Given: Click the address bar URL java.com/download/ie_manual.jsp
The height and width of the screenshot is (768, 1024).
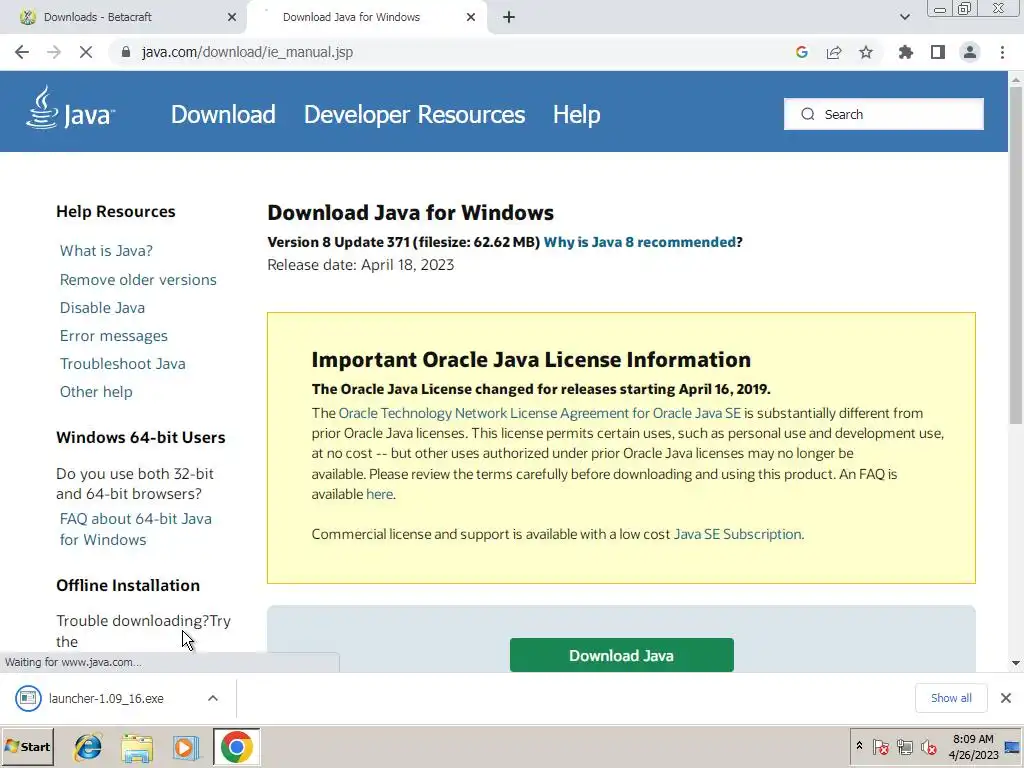Looking at the screenshot, I should click(248, 52).
